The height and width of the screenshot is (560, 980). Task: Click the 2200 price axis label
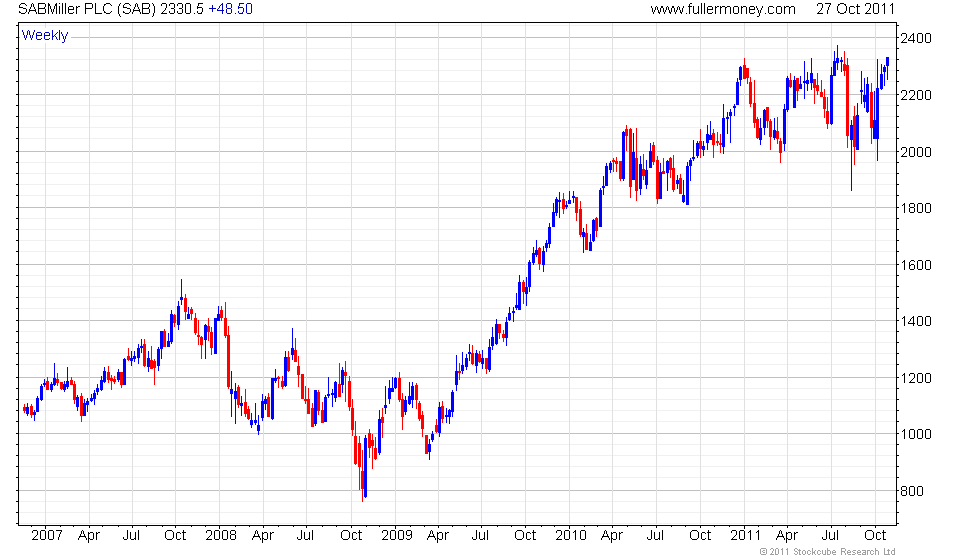(x=916, y=95)
